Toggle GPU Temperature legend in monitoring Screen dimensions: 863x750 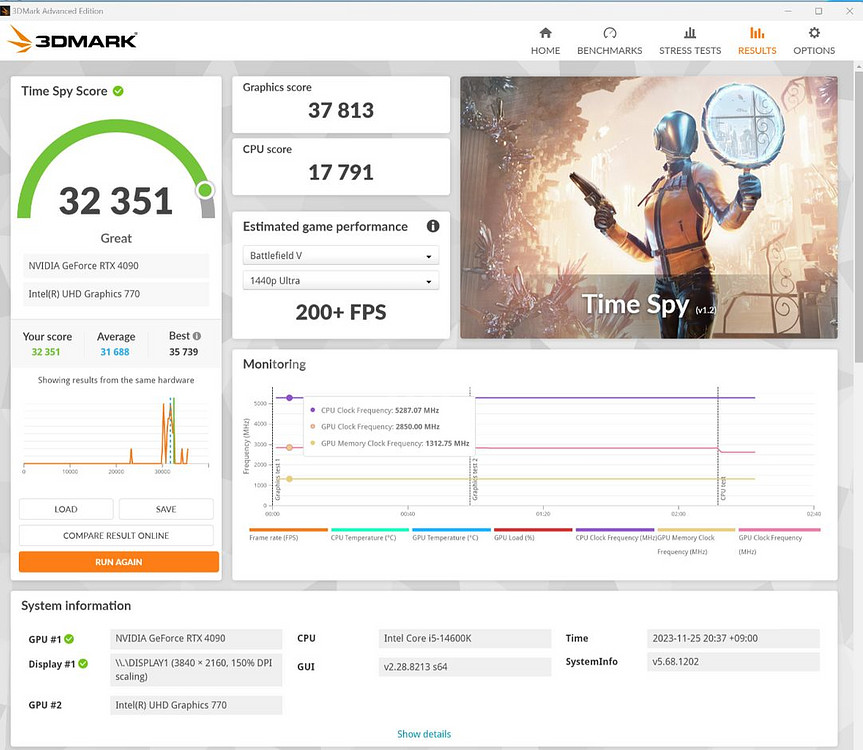coord(451,535)
